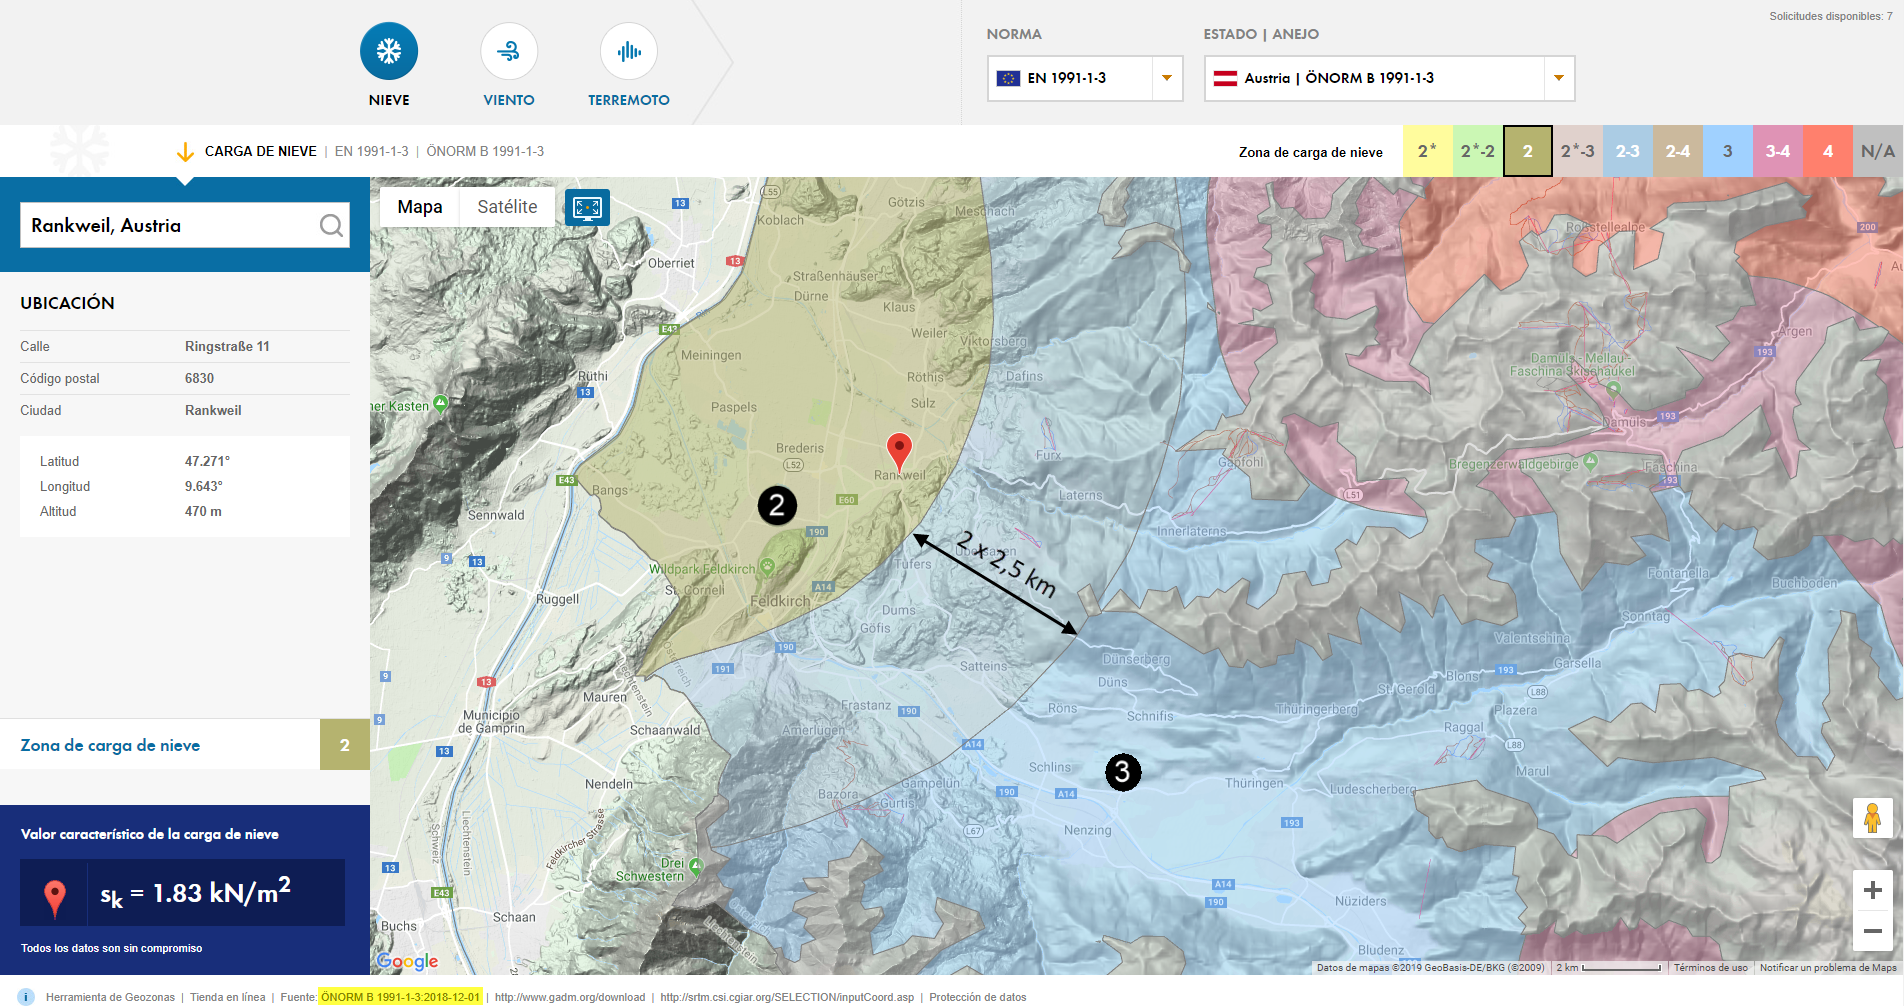Click the info icon in footer
1904x1006 pixels.
[26, 997]
